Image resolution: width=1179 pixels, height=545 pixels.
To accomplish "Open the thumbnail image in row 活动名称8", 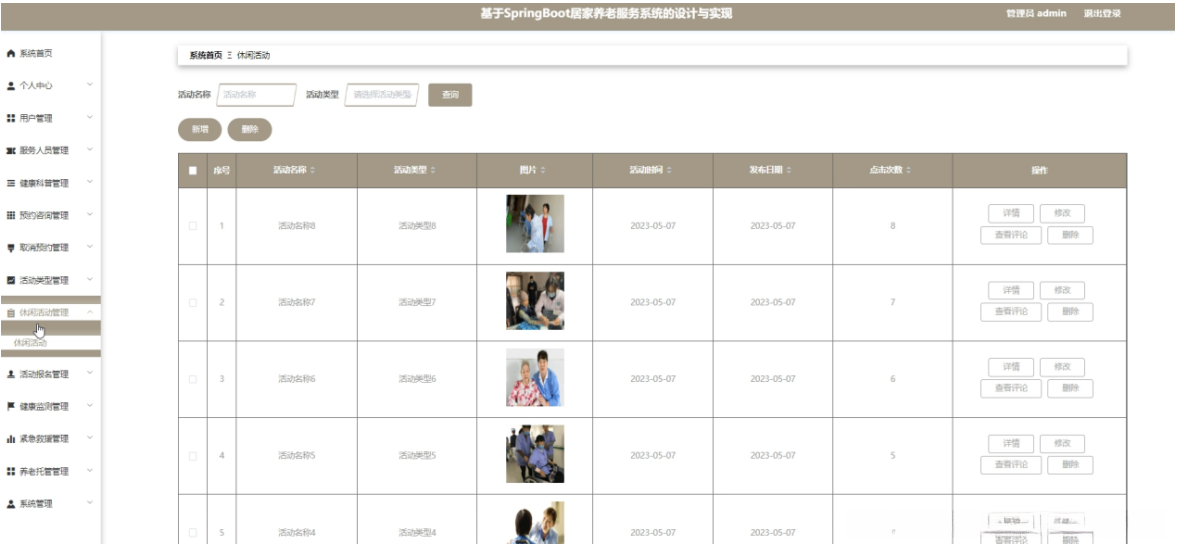I will (535, 223).
